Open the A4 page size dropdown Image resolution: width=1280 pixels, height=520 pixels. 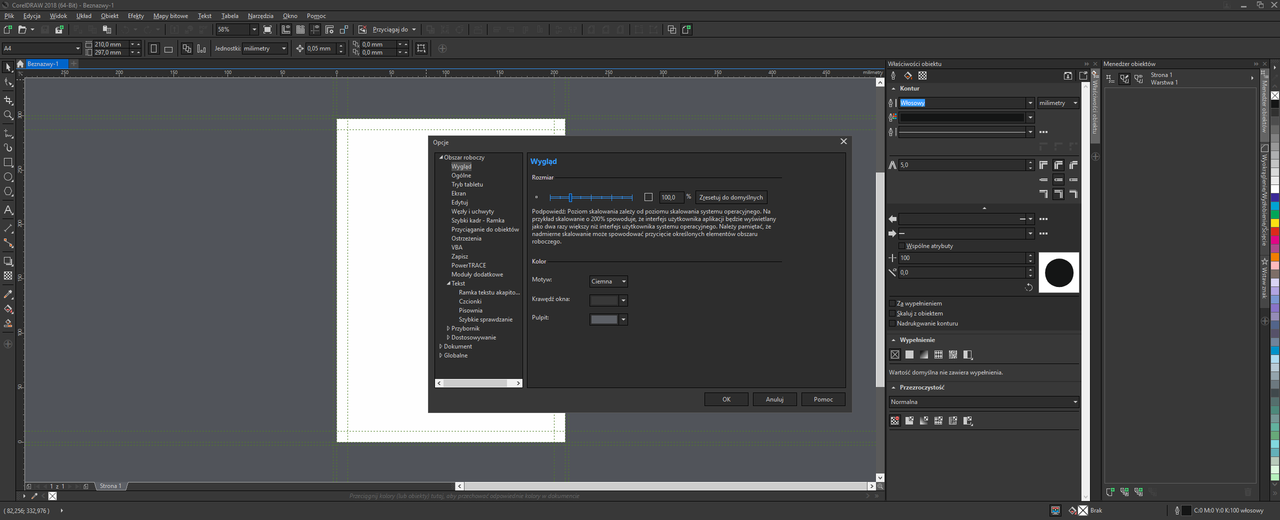pos(78,48)
